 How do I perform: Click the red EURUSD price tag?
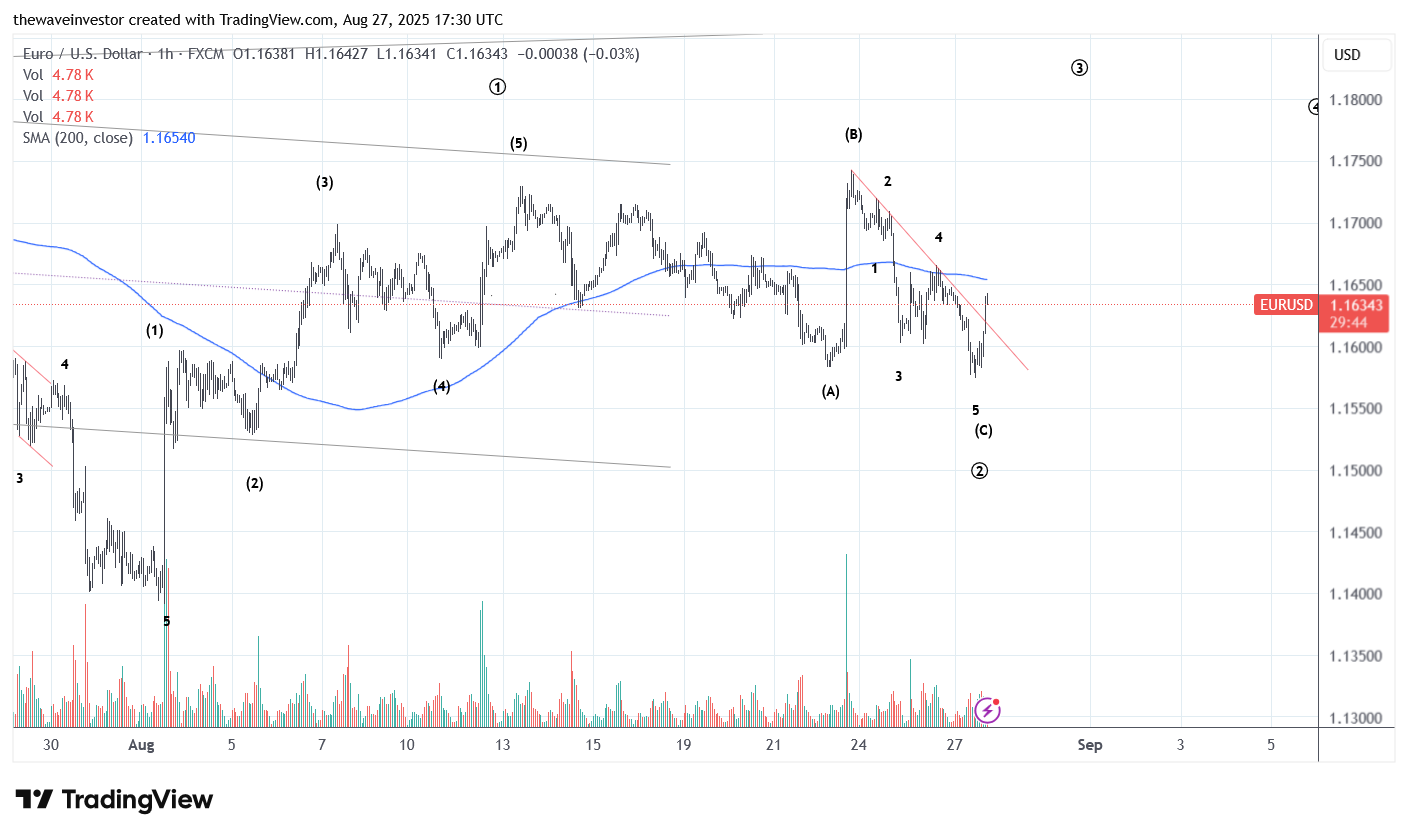1284,304
